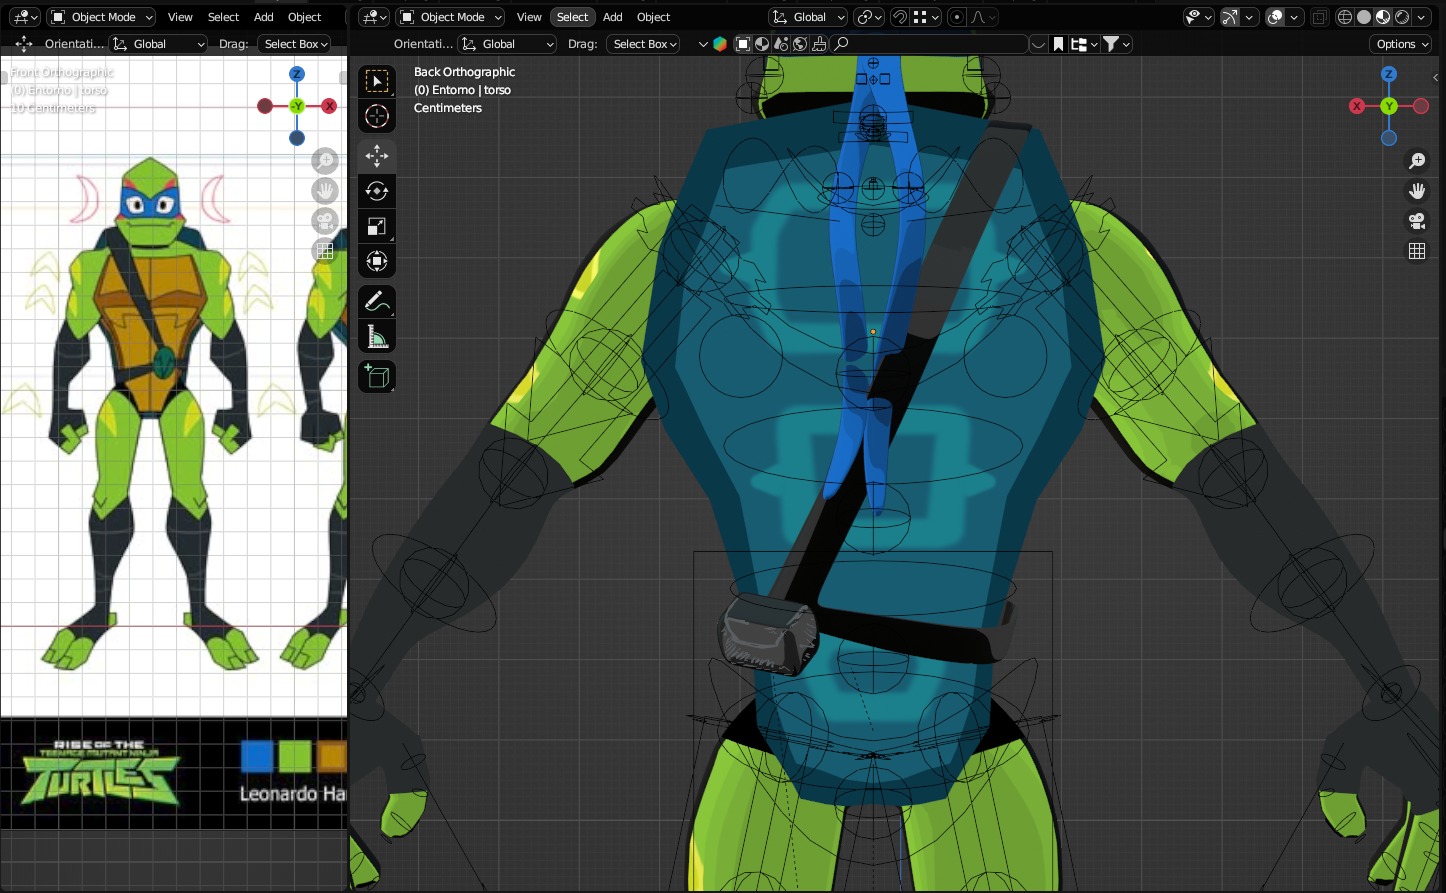This screenshot has width=1446, height=893.
Task: Toggle proportional editing in right viewport header
Action: [x=957, y=17]
